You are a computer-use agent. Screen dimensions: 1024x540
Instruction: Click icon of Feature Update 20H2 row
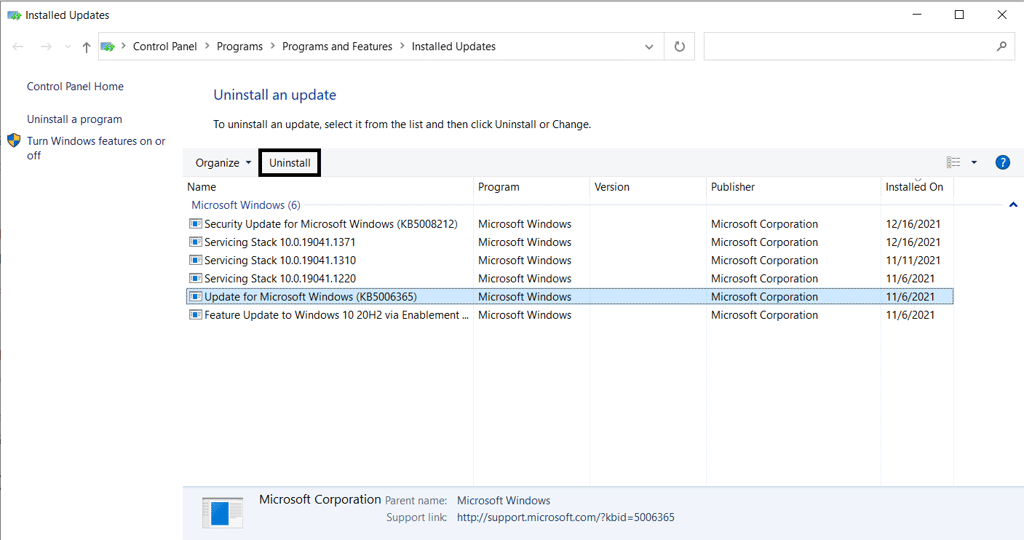coord(195,315)
